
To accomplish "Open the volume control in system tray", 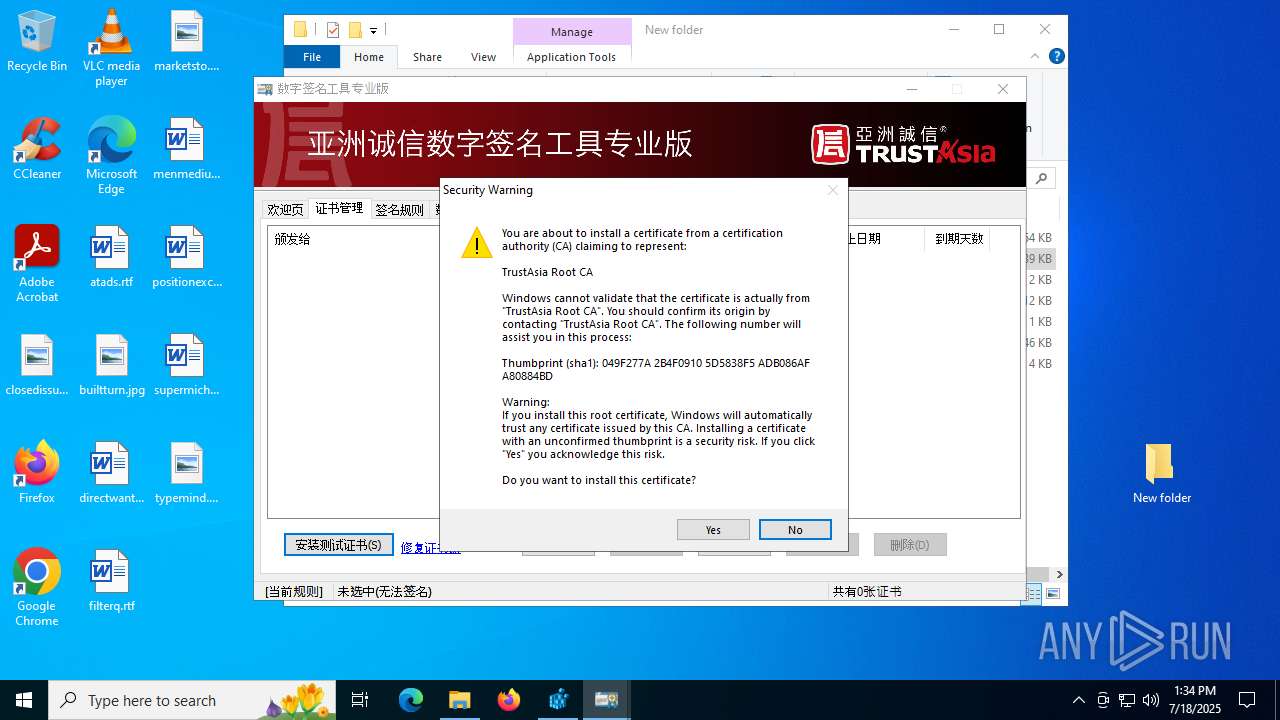I will 1151,700.
